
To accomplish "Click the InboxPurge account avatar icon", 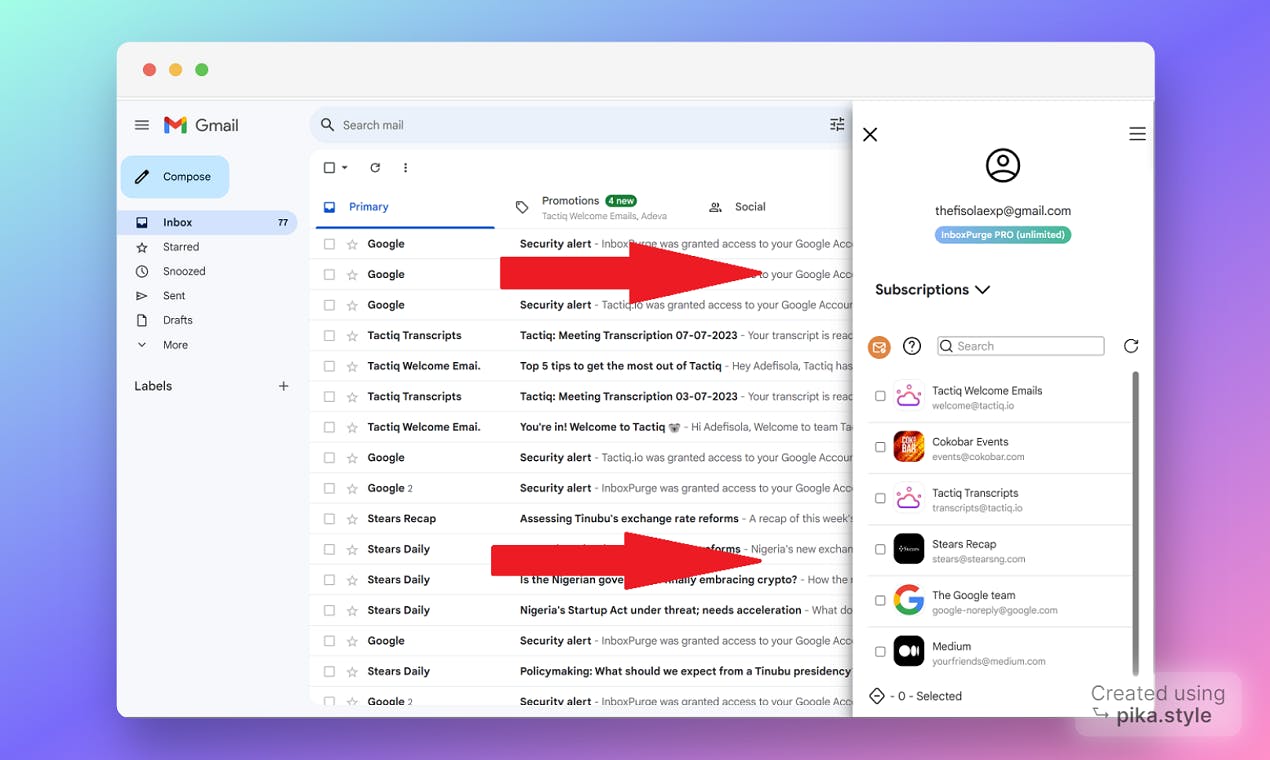I will point(1003,165).
